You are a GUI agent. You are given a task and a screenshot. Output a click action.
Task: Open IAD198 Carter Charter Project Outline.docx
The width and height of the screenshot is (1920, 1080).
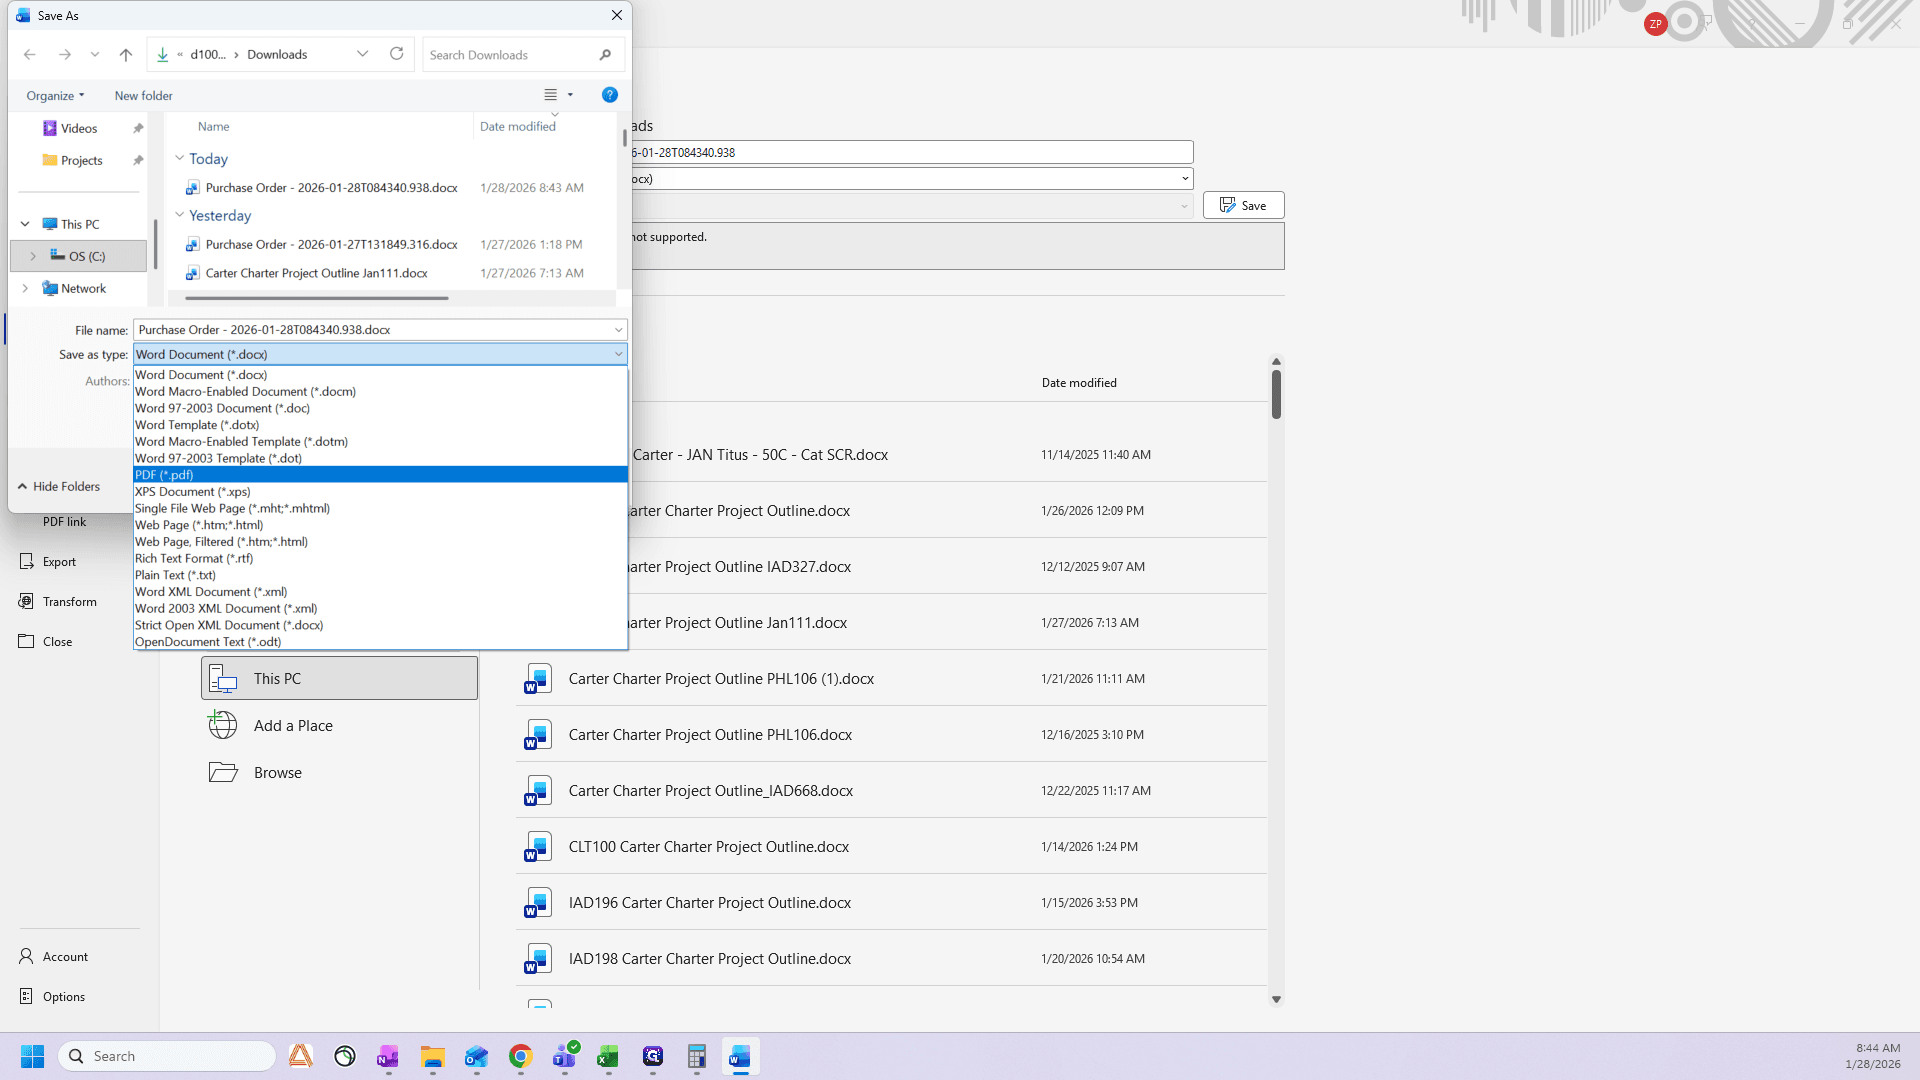tap(891, 958)
